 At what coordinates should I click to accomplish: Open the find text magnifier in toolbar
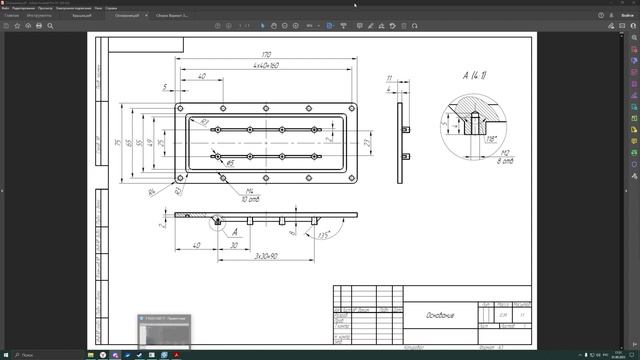50,26
